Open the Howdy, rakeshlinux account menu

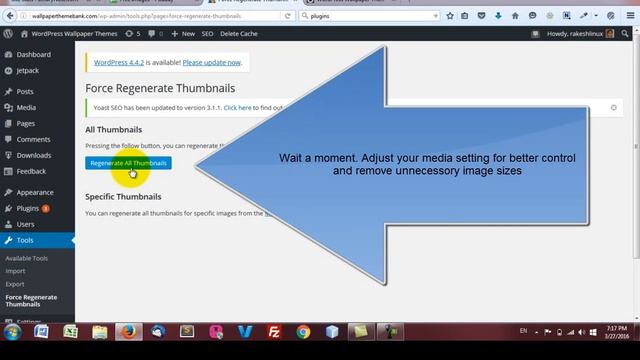(x=580, y=34)
